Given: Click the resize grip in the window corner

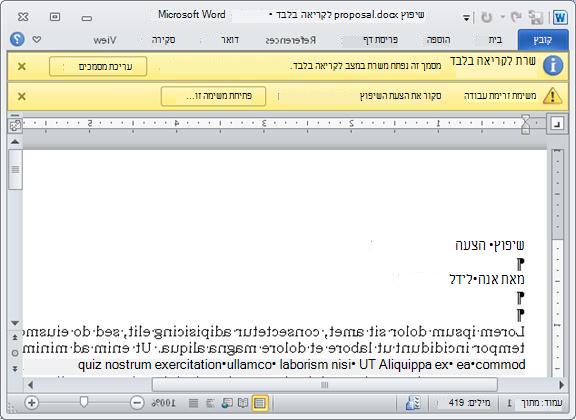Looking at the screenshot, I should pyautogui.click(x=12, y=409).
